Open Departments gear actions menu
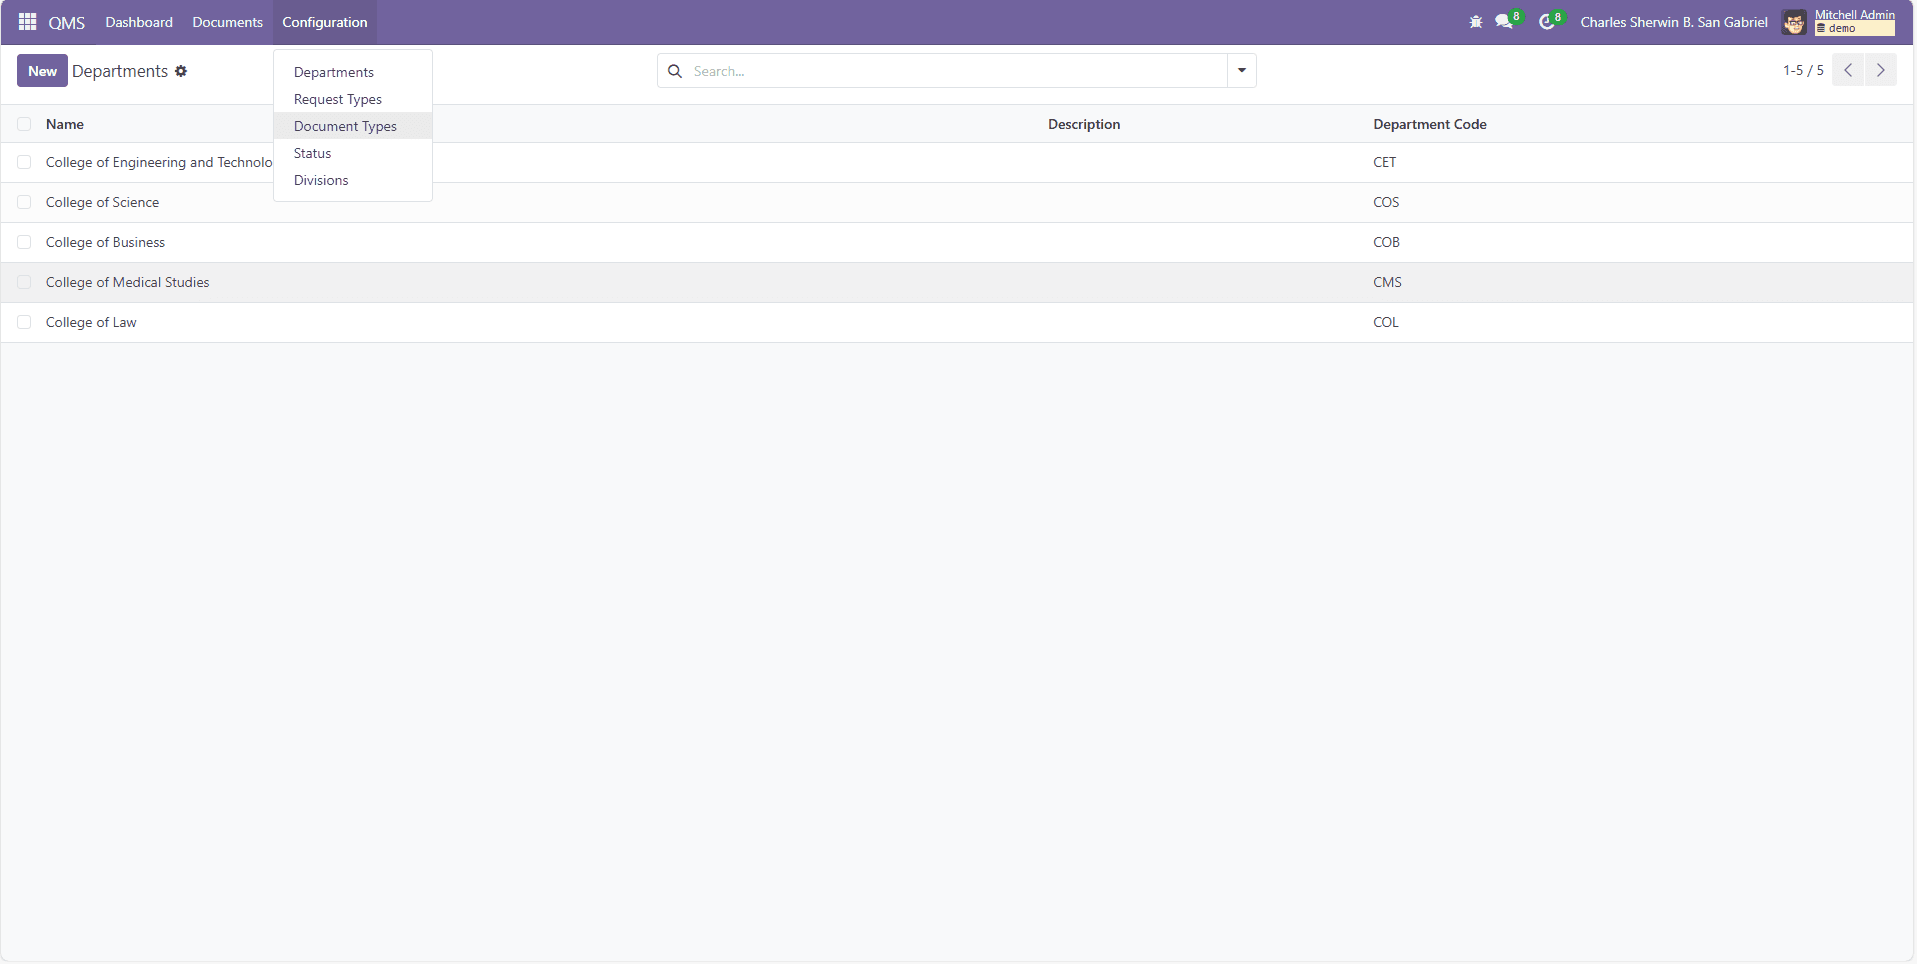This screenshot has width=1917, height=964. (x=181, y=71)
